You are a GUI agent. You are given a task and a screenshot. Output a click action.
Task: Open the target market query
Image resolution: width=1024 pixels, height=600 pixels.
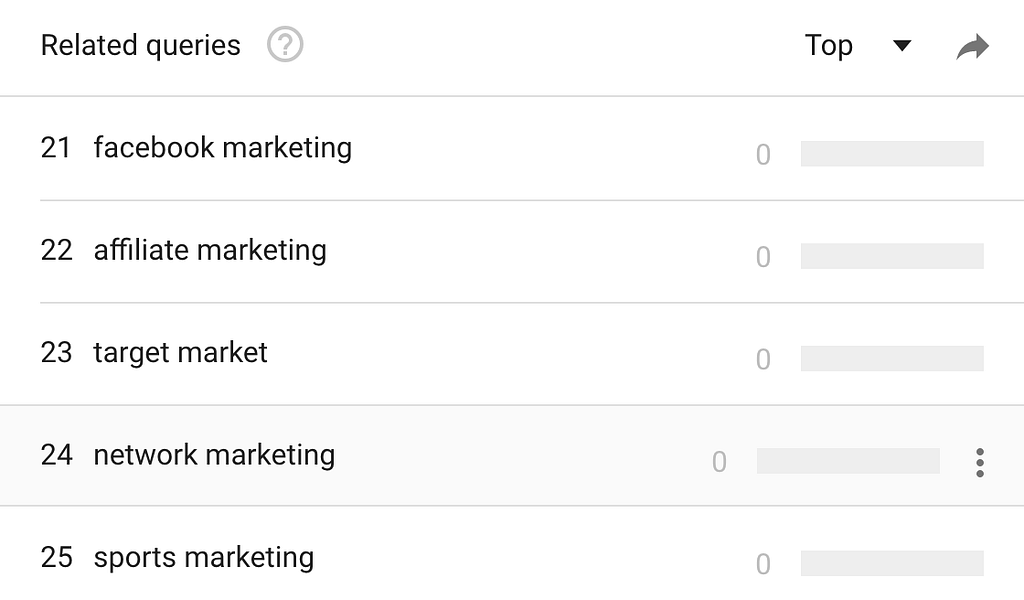click(180, 353)
